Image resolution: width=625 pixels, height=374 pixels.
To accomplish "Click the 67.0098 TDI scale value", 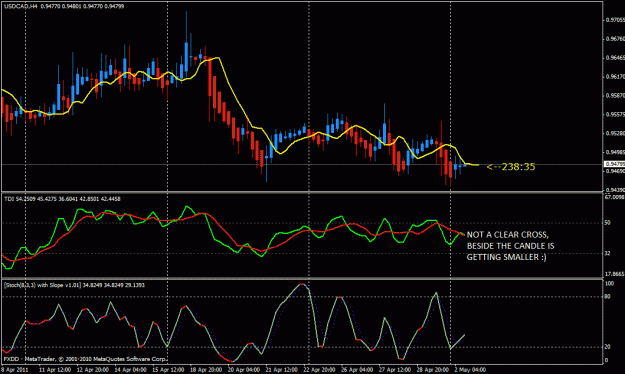I will click(614, 197).
